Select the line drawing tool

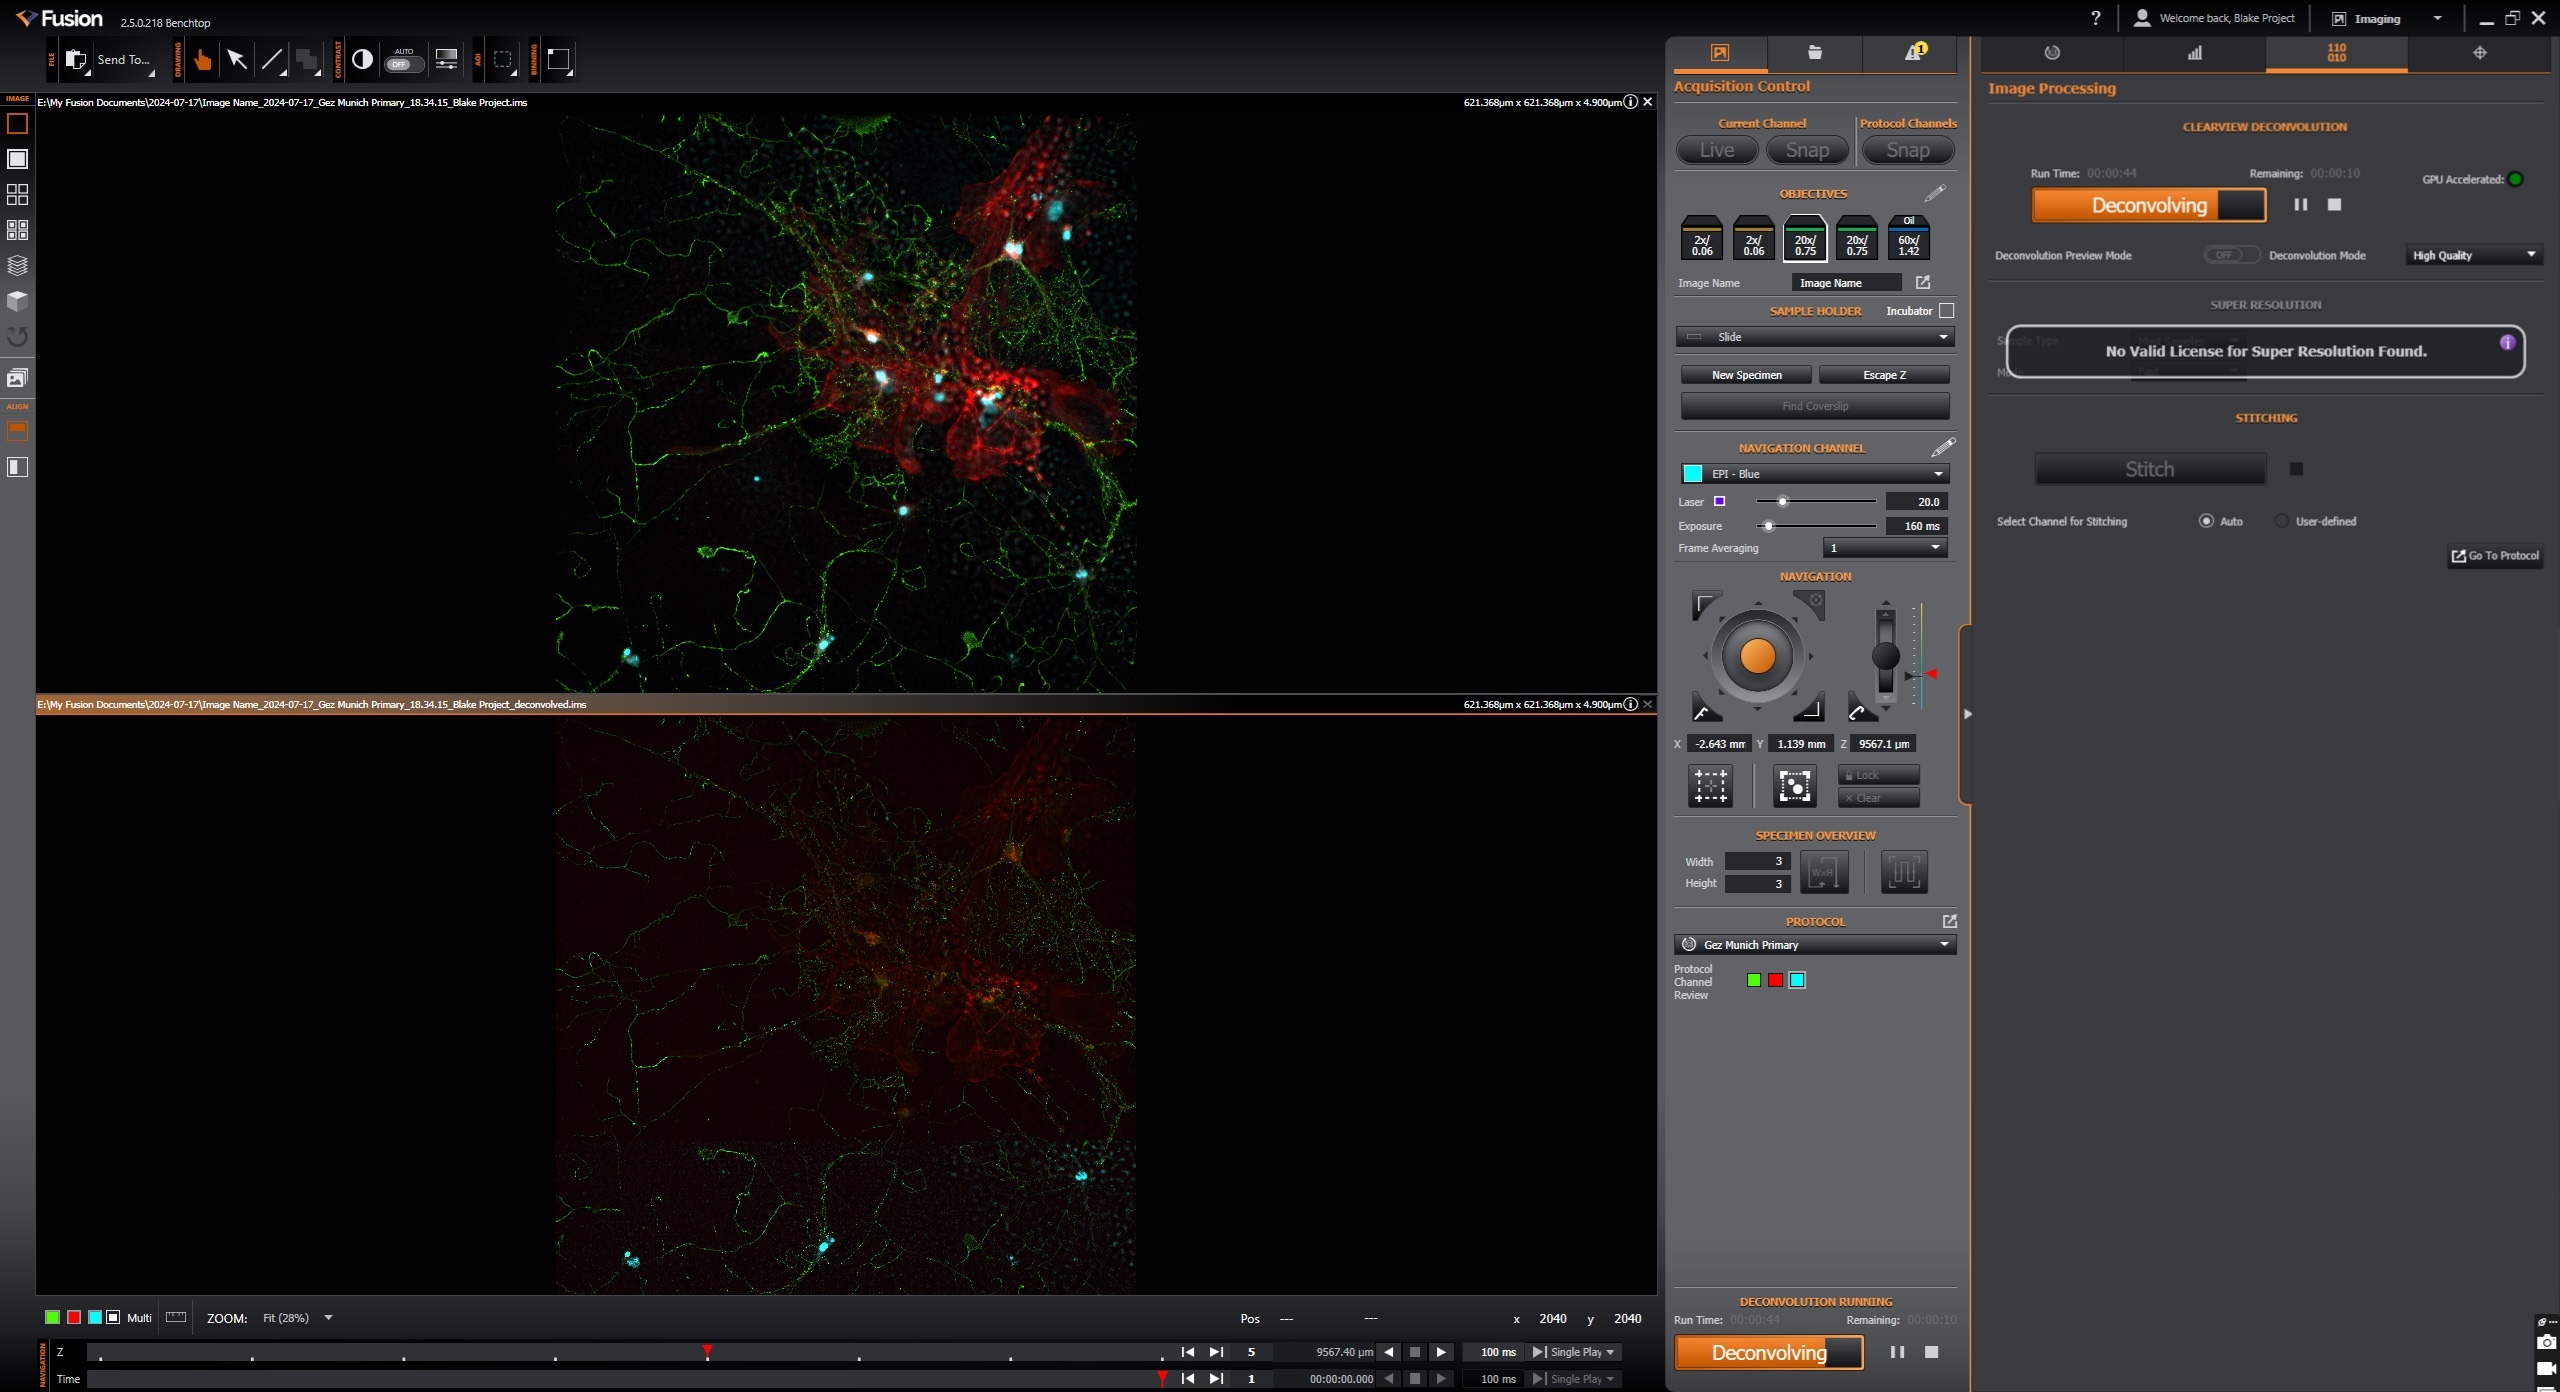point(271,60)
